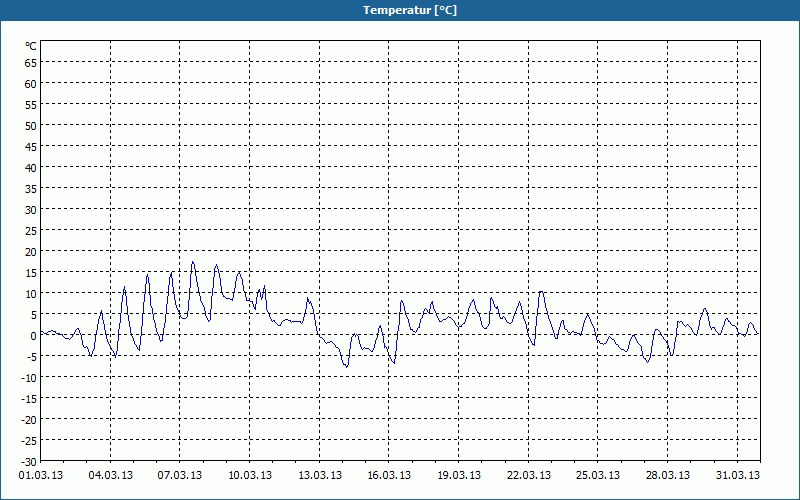This screenshot has width=800, height=500.
Task: Click the -25 value on the temperature axis
Action: (29, 441)
